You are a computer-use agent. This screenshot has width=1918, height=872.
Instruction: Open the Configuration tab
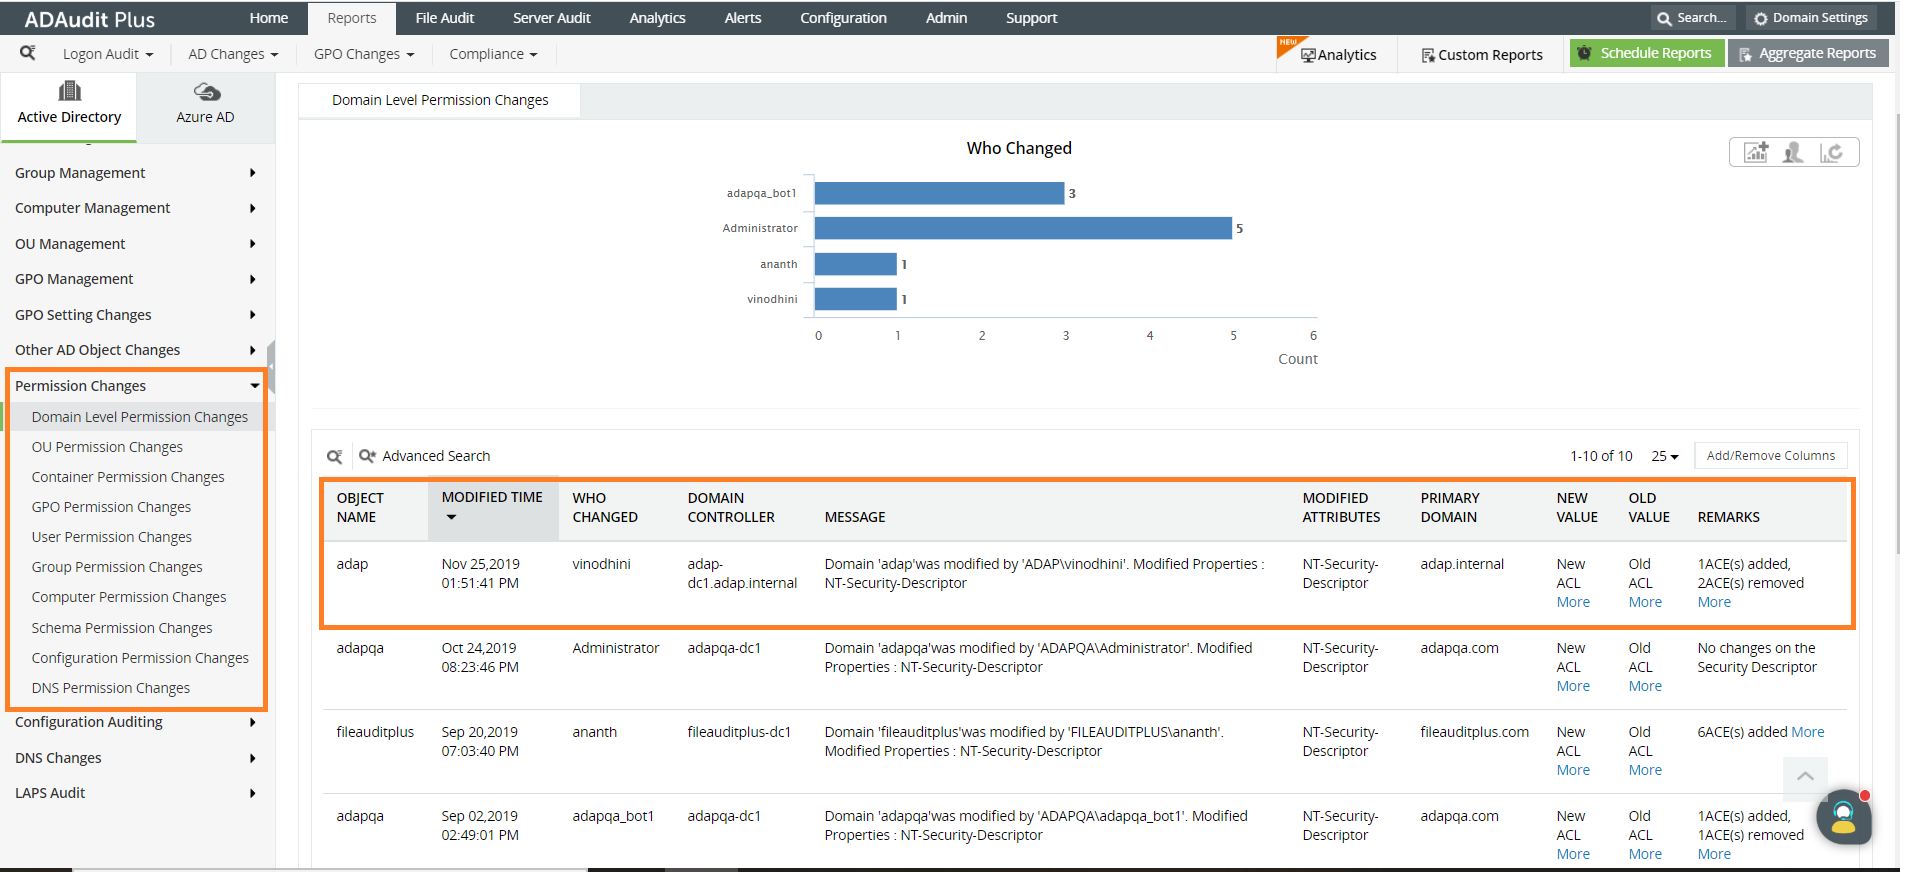tap(844, 18)
